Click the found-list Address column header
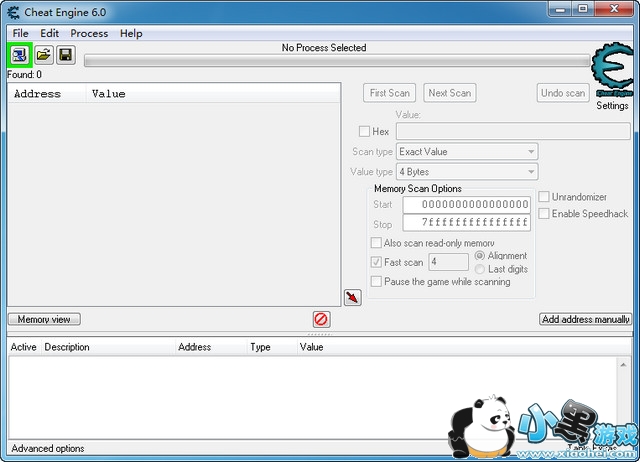640x462 pixels. pyautogui.click(x=47, y=93)
